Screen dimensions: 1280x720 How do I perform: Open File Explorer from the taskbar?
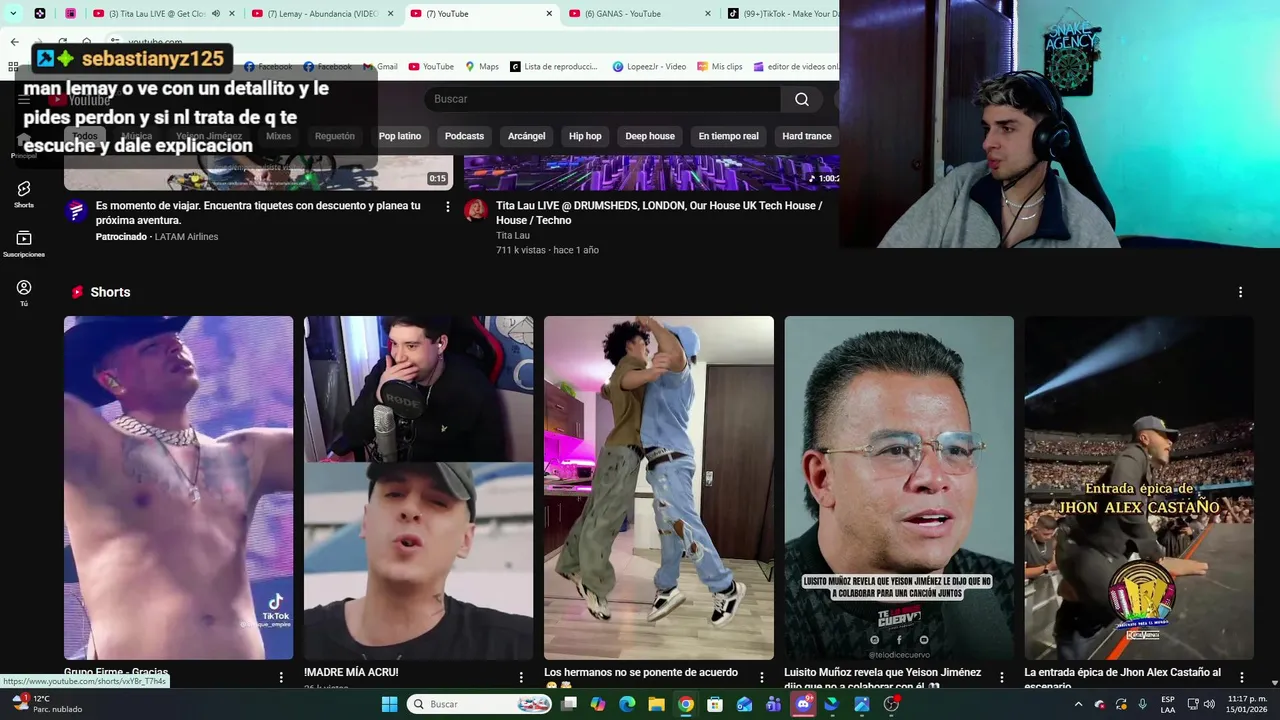(x=656, y=704)
